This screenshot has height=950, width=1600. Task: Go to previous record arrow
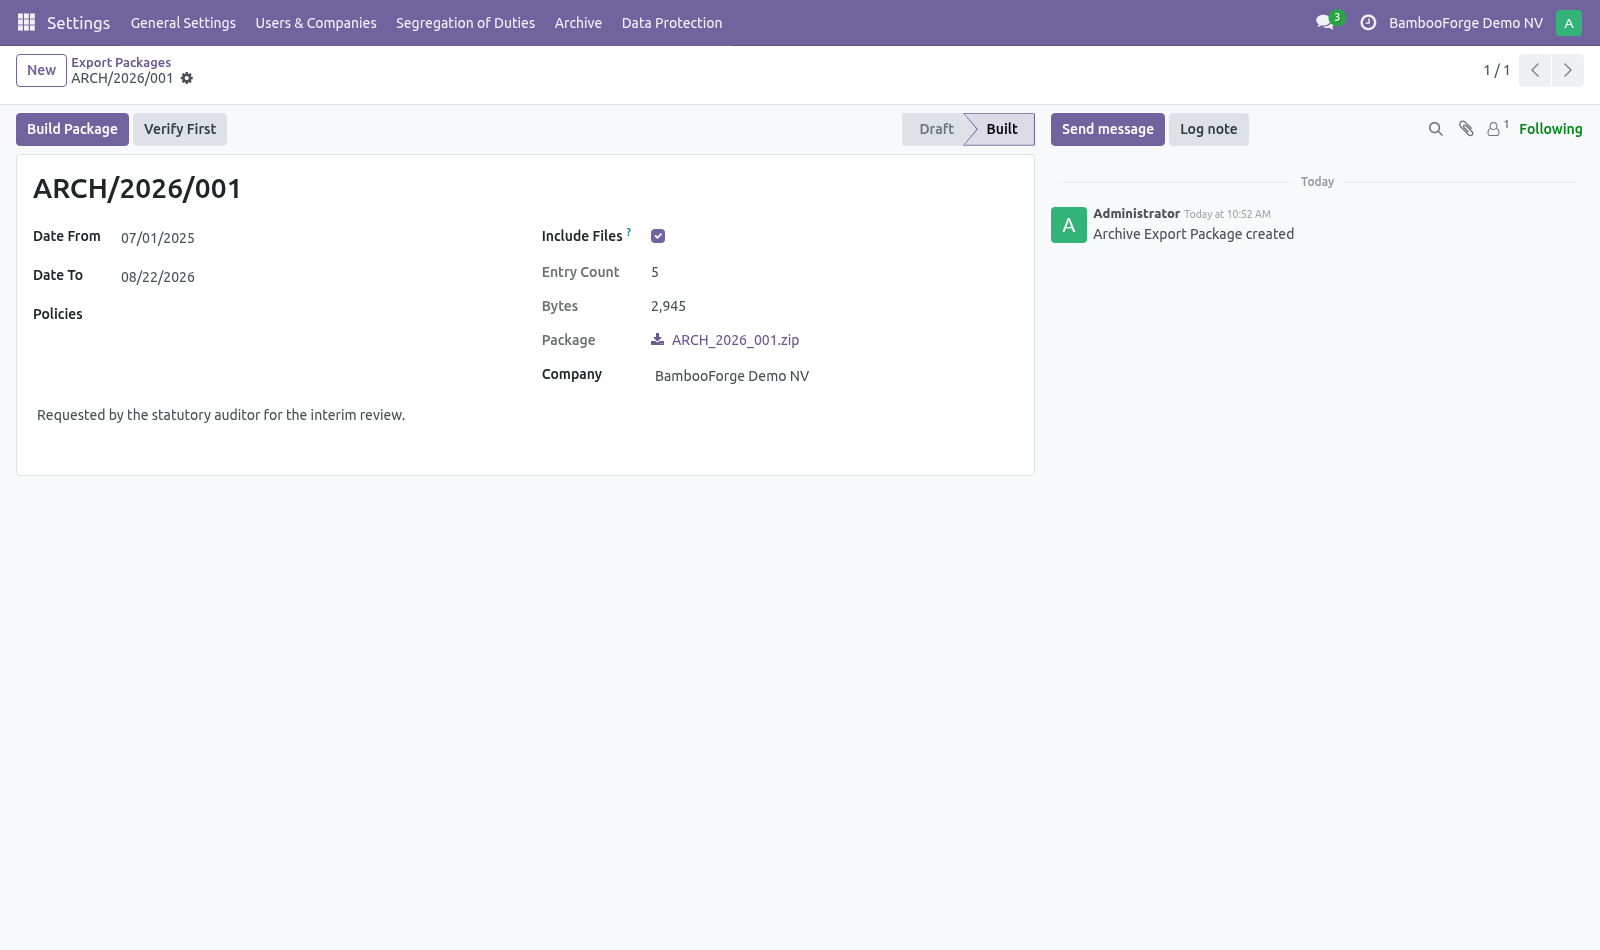click(x=1535, y=70)
